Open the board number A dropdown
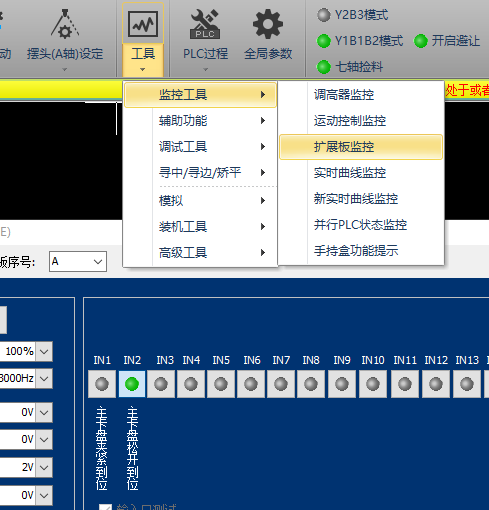 [78, 262]
